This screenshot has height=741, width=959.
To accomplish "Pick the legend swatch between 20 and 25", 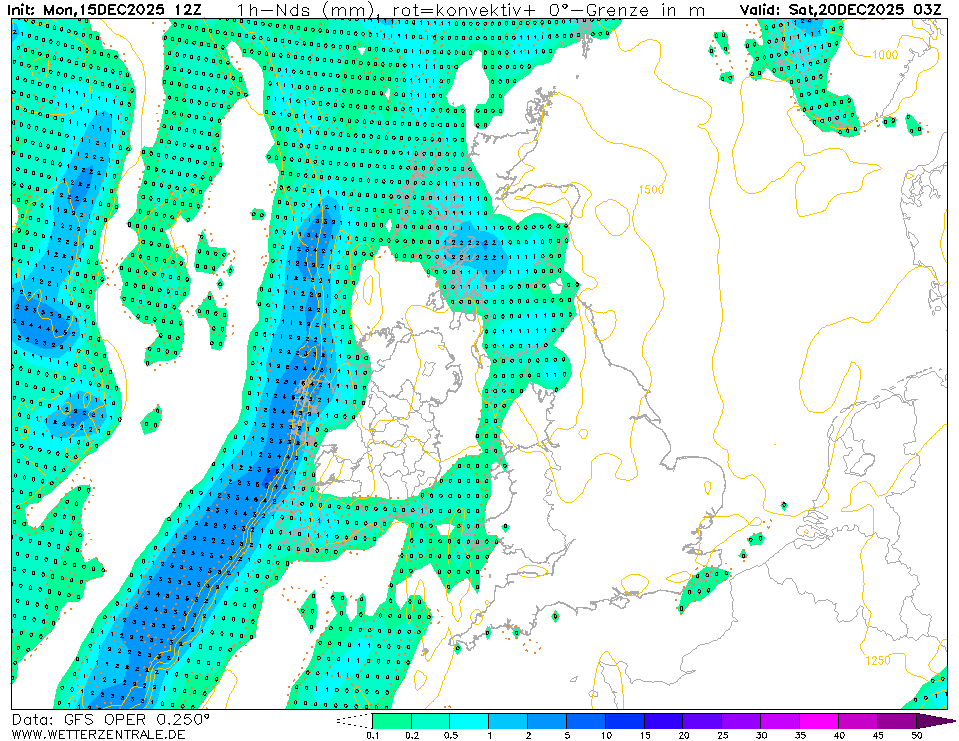I will tap(703, 720).
